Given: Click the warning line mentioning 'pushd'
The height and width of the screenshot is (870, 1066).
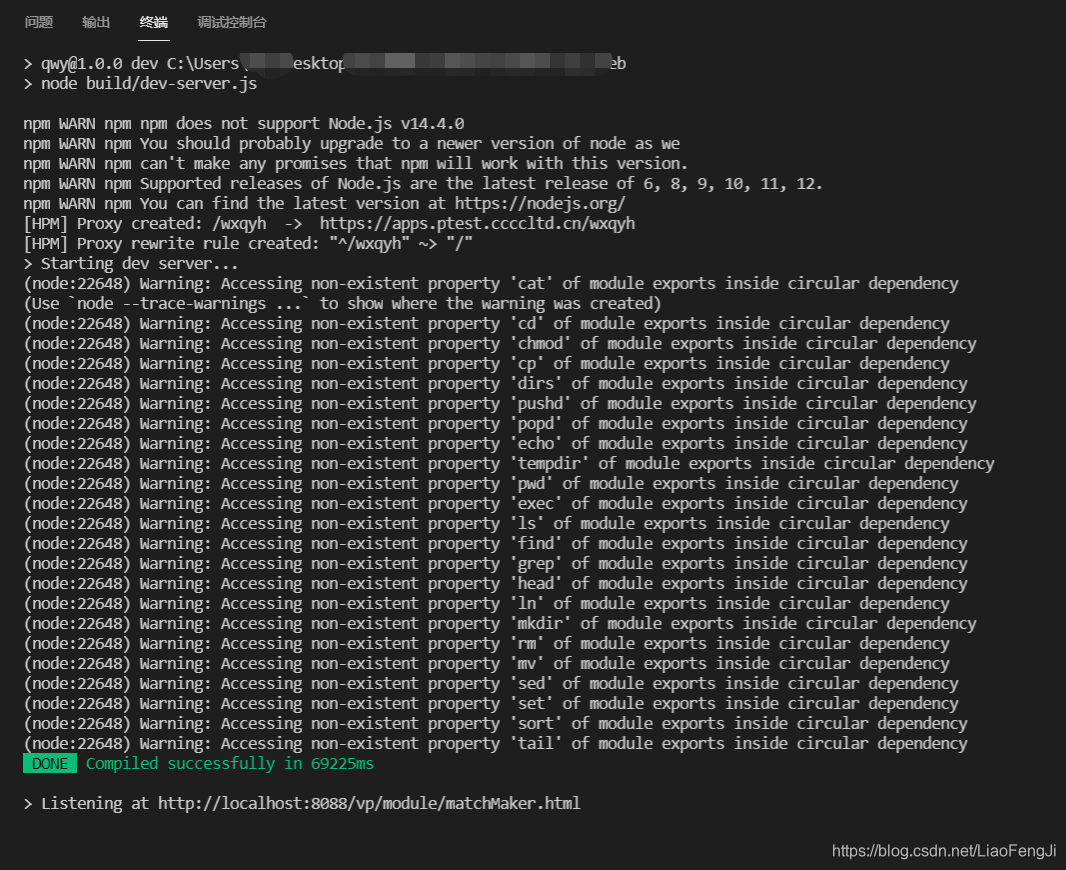Looking at the screenshot, I should pos(500,404).
